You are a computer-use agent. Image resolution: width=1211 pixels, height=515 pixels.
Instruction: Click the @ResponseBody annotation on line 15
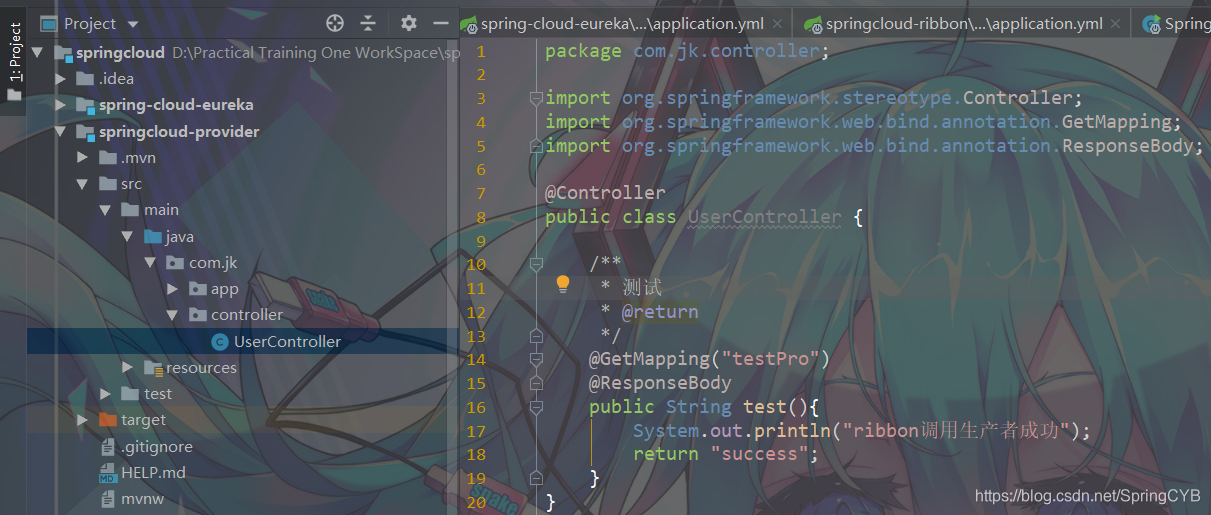[660, 383]
